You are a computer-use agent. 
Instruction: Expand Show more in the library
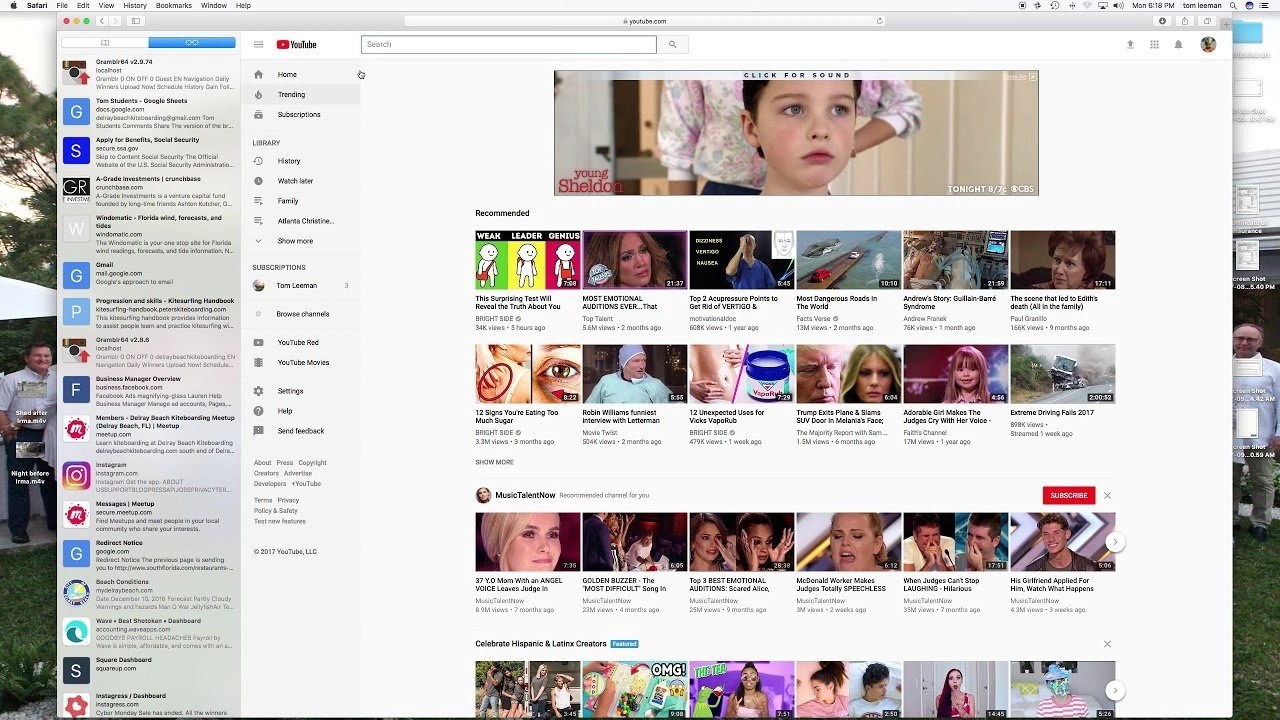coord(300,241)
